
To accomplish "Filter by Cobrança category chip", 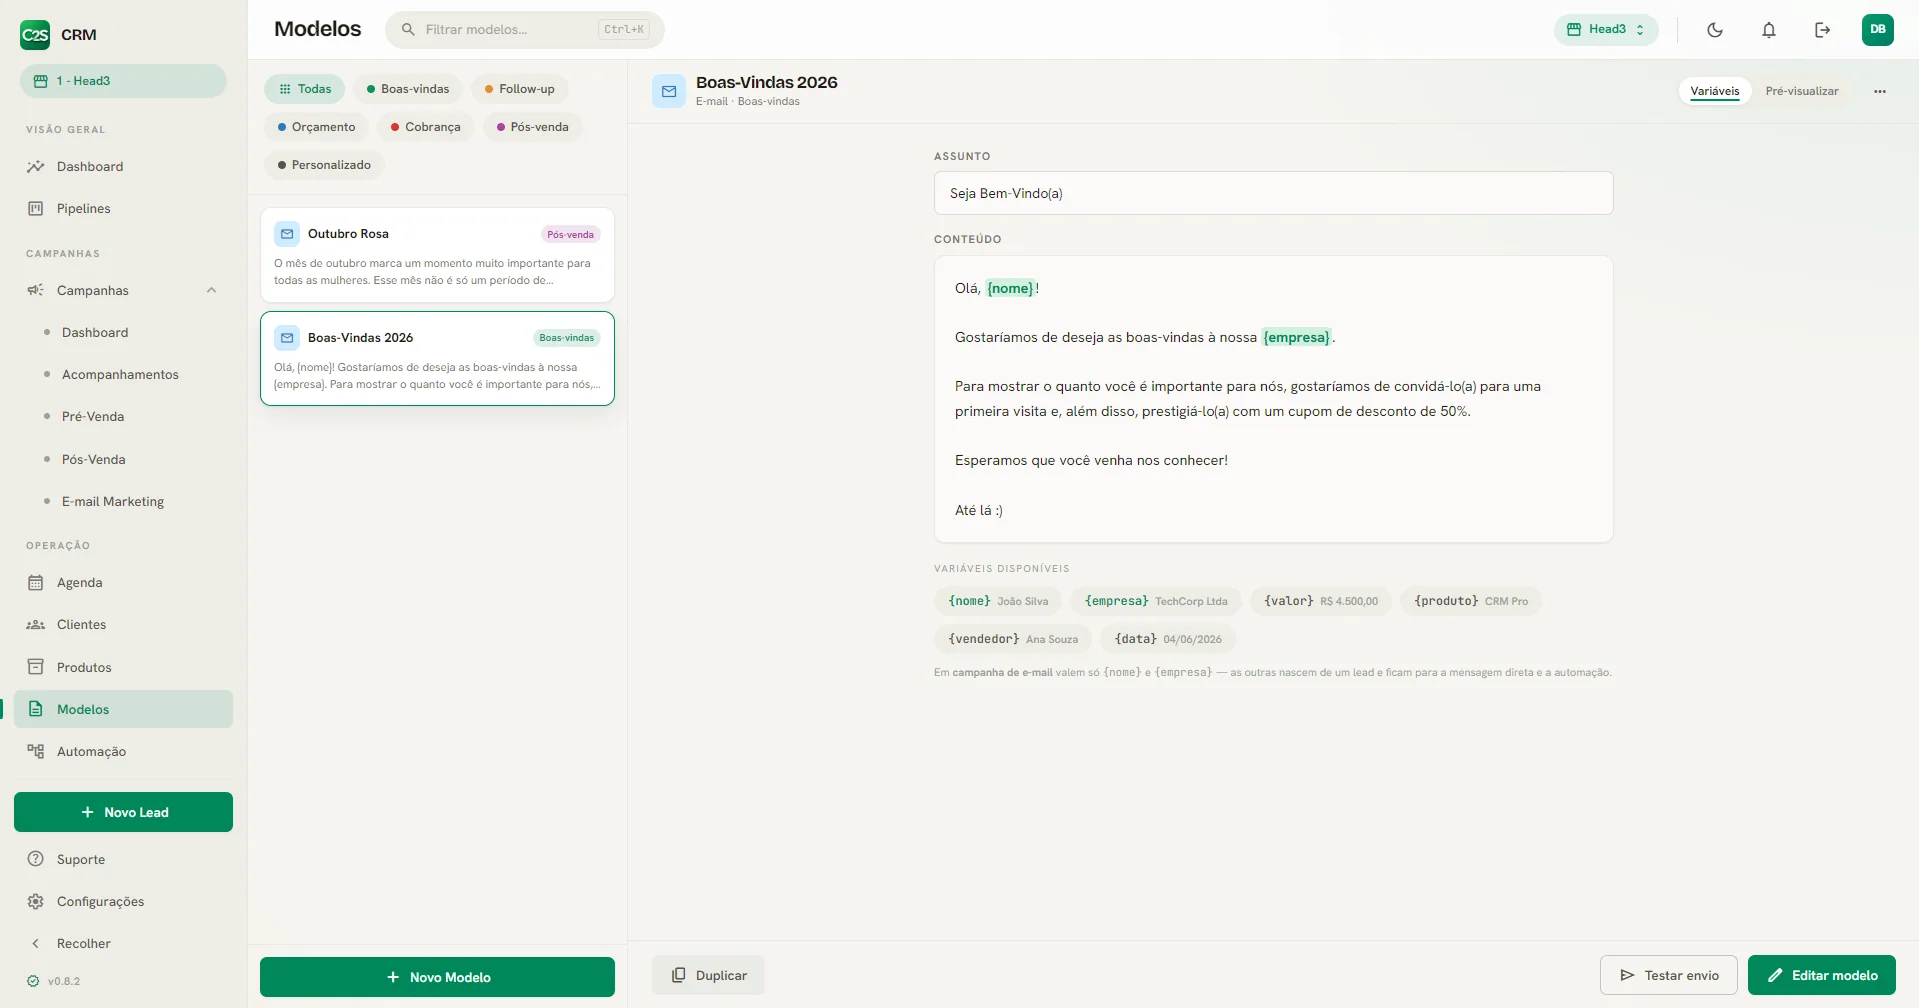I will point(426,127).
